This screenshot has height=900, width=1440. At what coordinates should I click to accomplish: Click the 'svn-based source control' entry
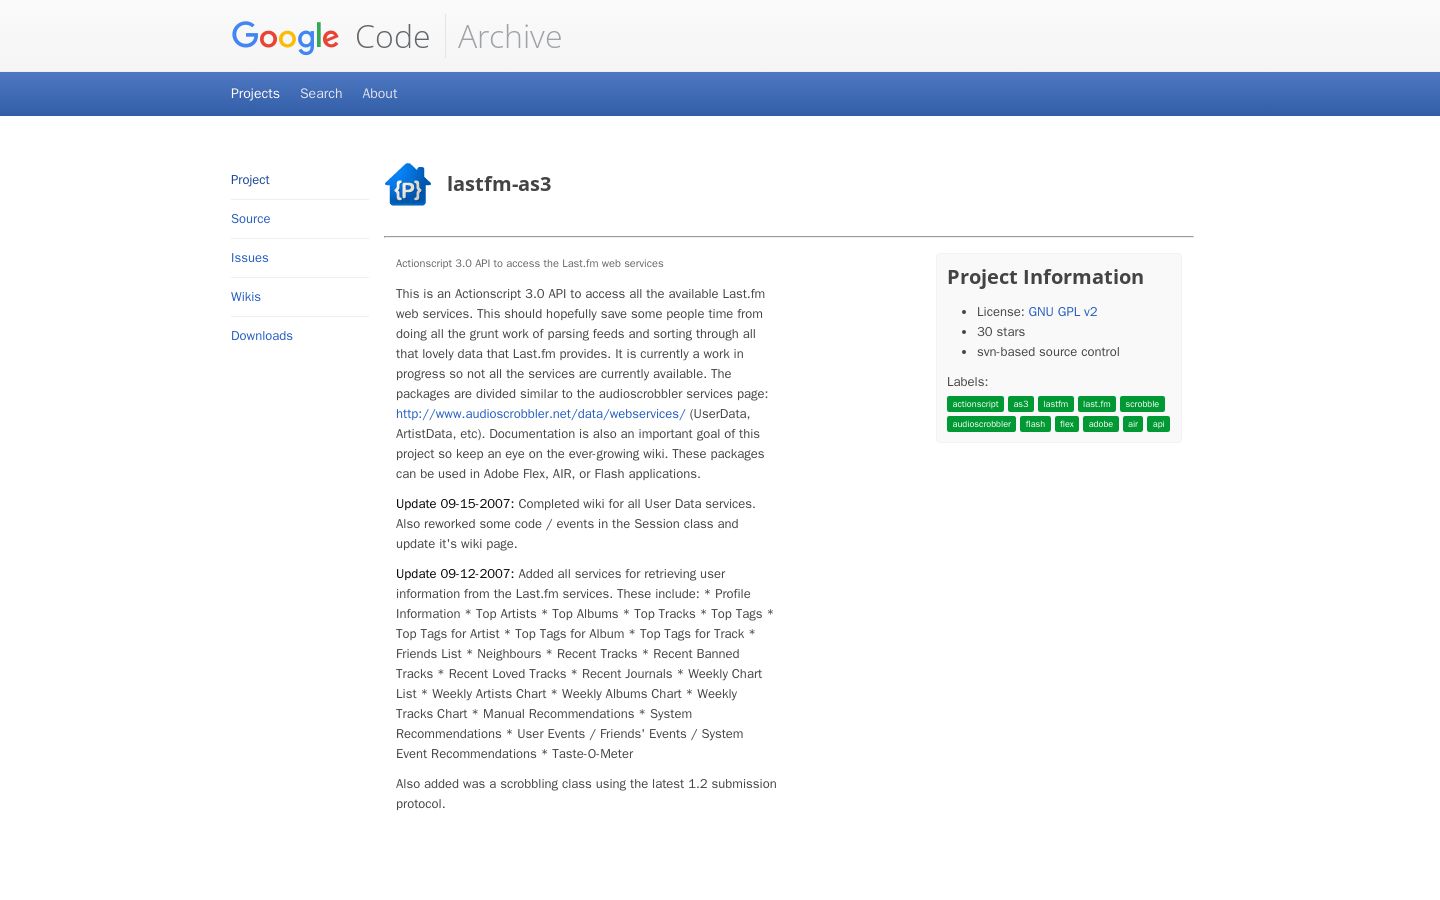pos(1048,352)
